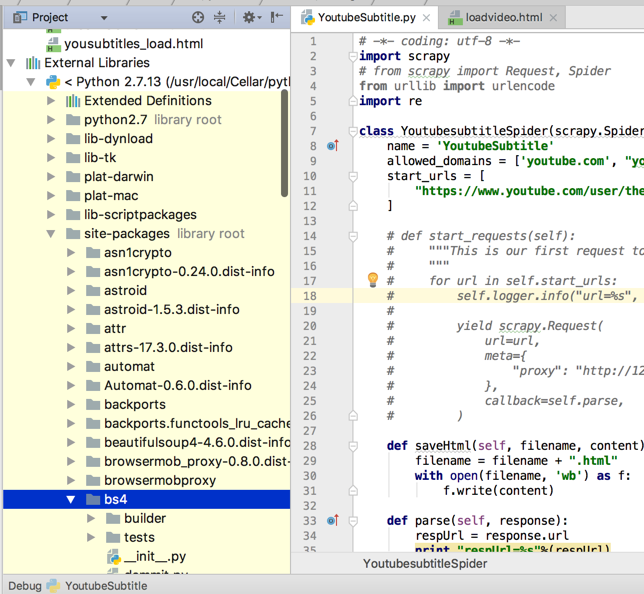Close the YoutubeSubtitle.py tab
The image size is (644, 594).
pyautogui.click(x=426, y=18)
